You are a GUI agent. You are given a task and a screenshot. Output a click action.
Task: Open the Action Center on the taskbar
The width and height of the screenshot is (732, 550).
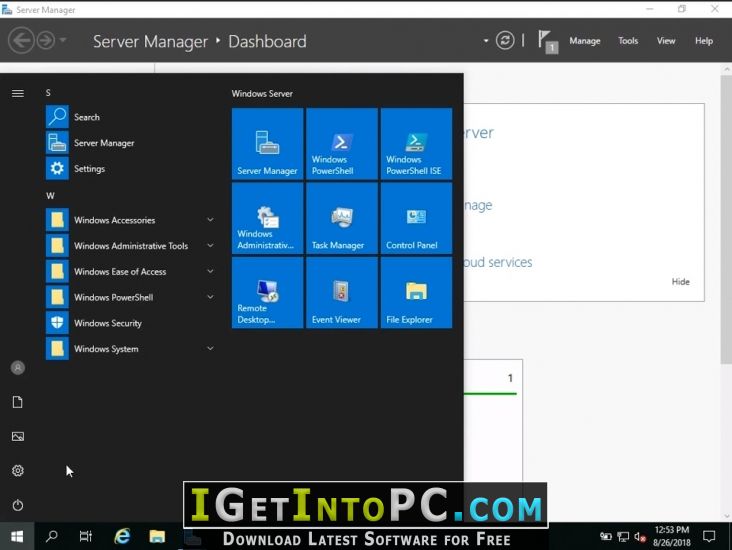coord(709,536)
